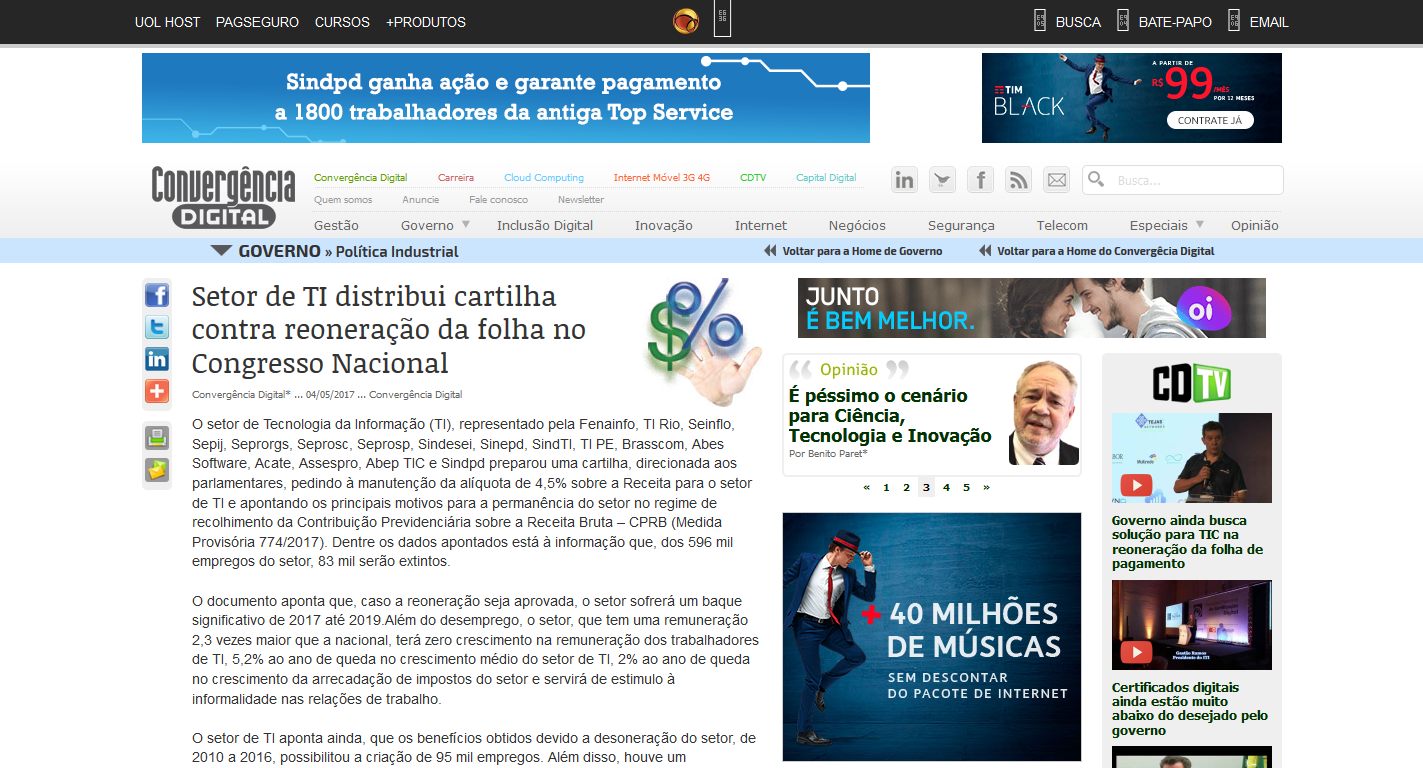Click CONTRATE JÁ button in TIM ad

pyautogui.click(x=1209, y=120)
